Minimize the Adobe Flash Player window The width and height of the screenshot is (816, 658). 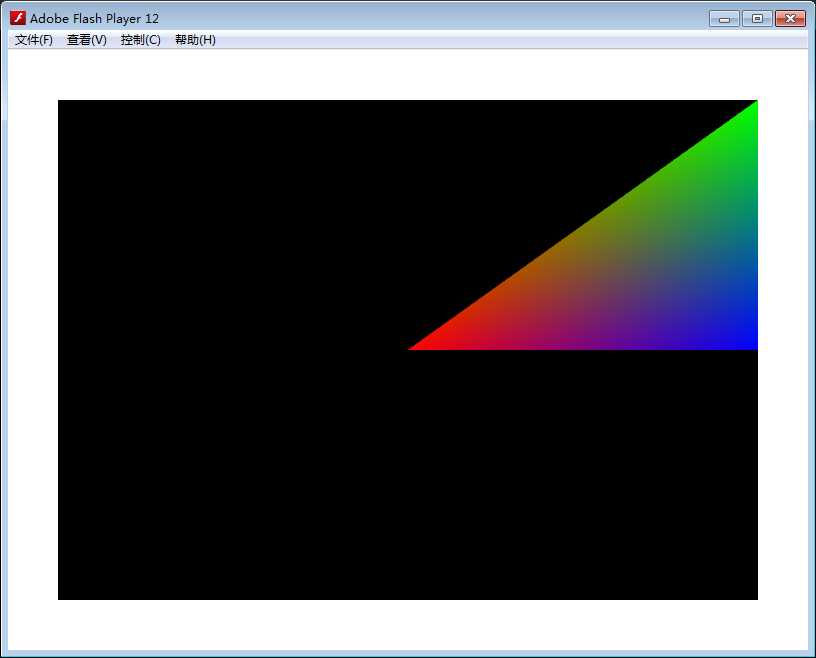[x=724, y=19]
